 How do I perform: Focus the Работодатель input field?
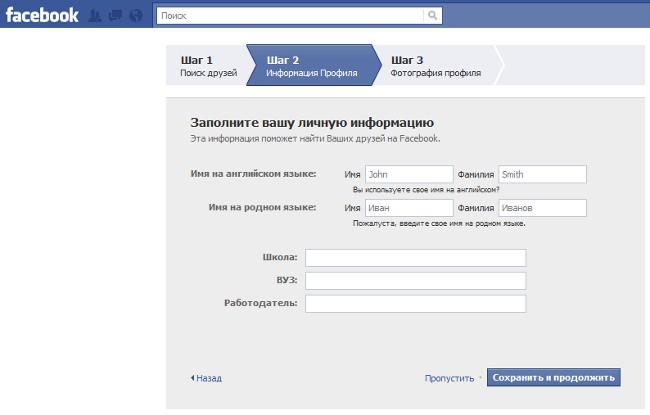416,303
